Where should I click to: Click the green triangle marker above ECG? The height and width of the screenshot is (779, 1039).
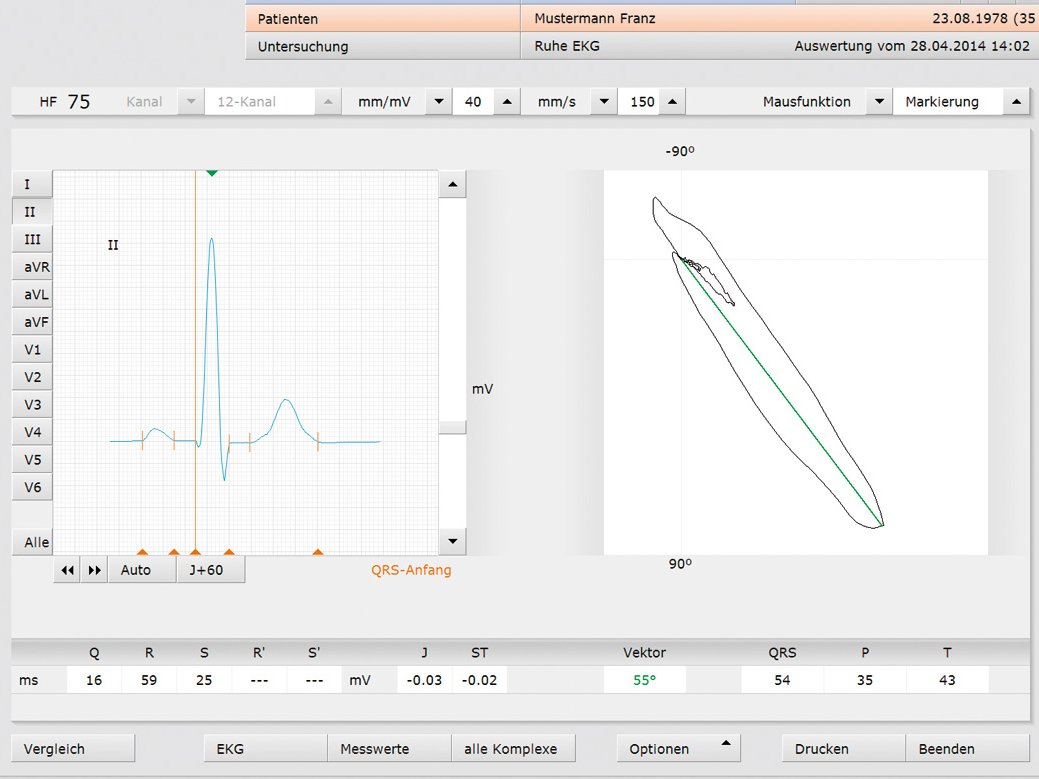pyautogui.click(x=211, y=173)
